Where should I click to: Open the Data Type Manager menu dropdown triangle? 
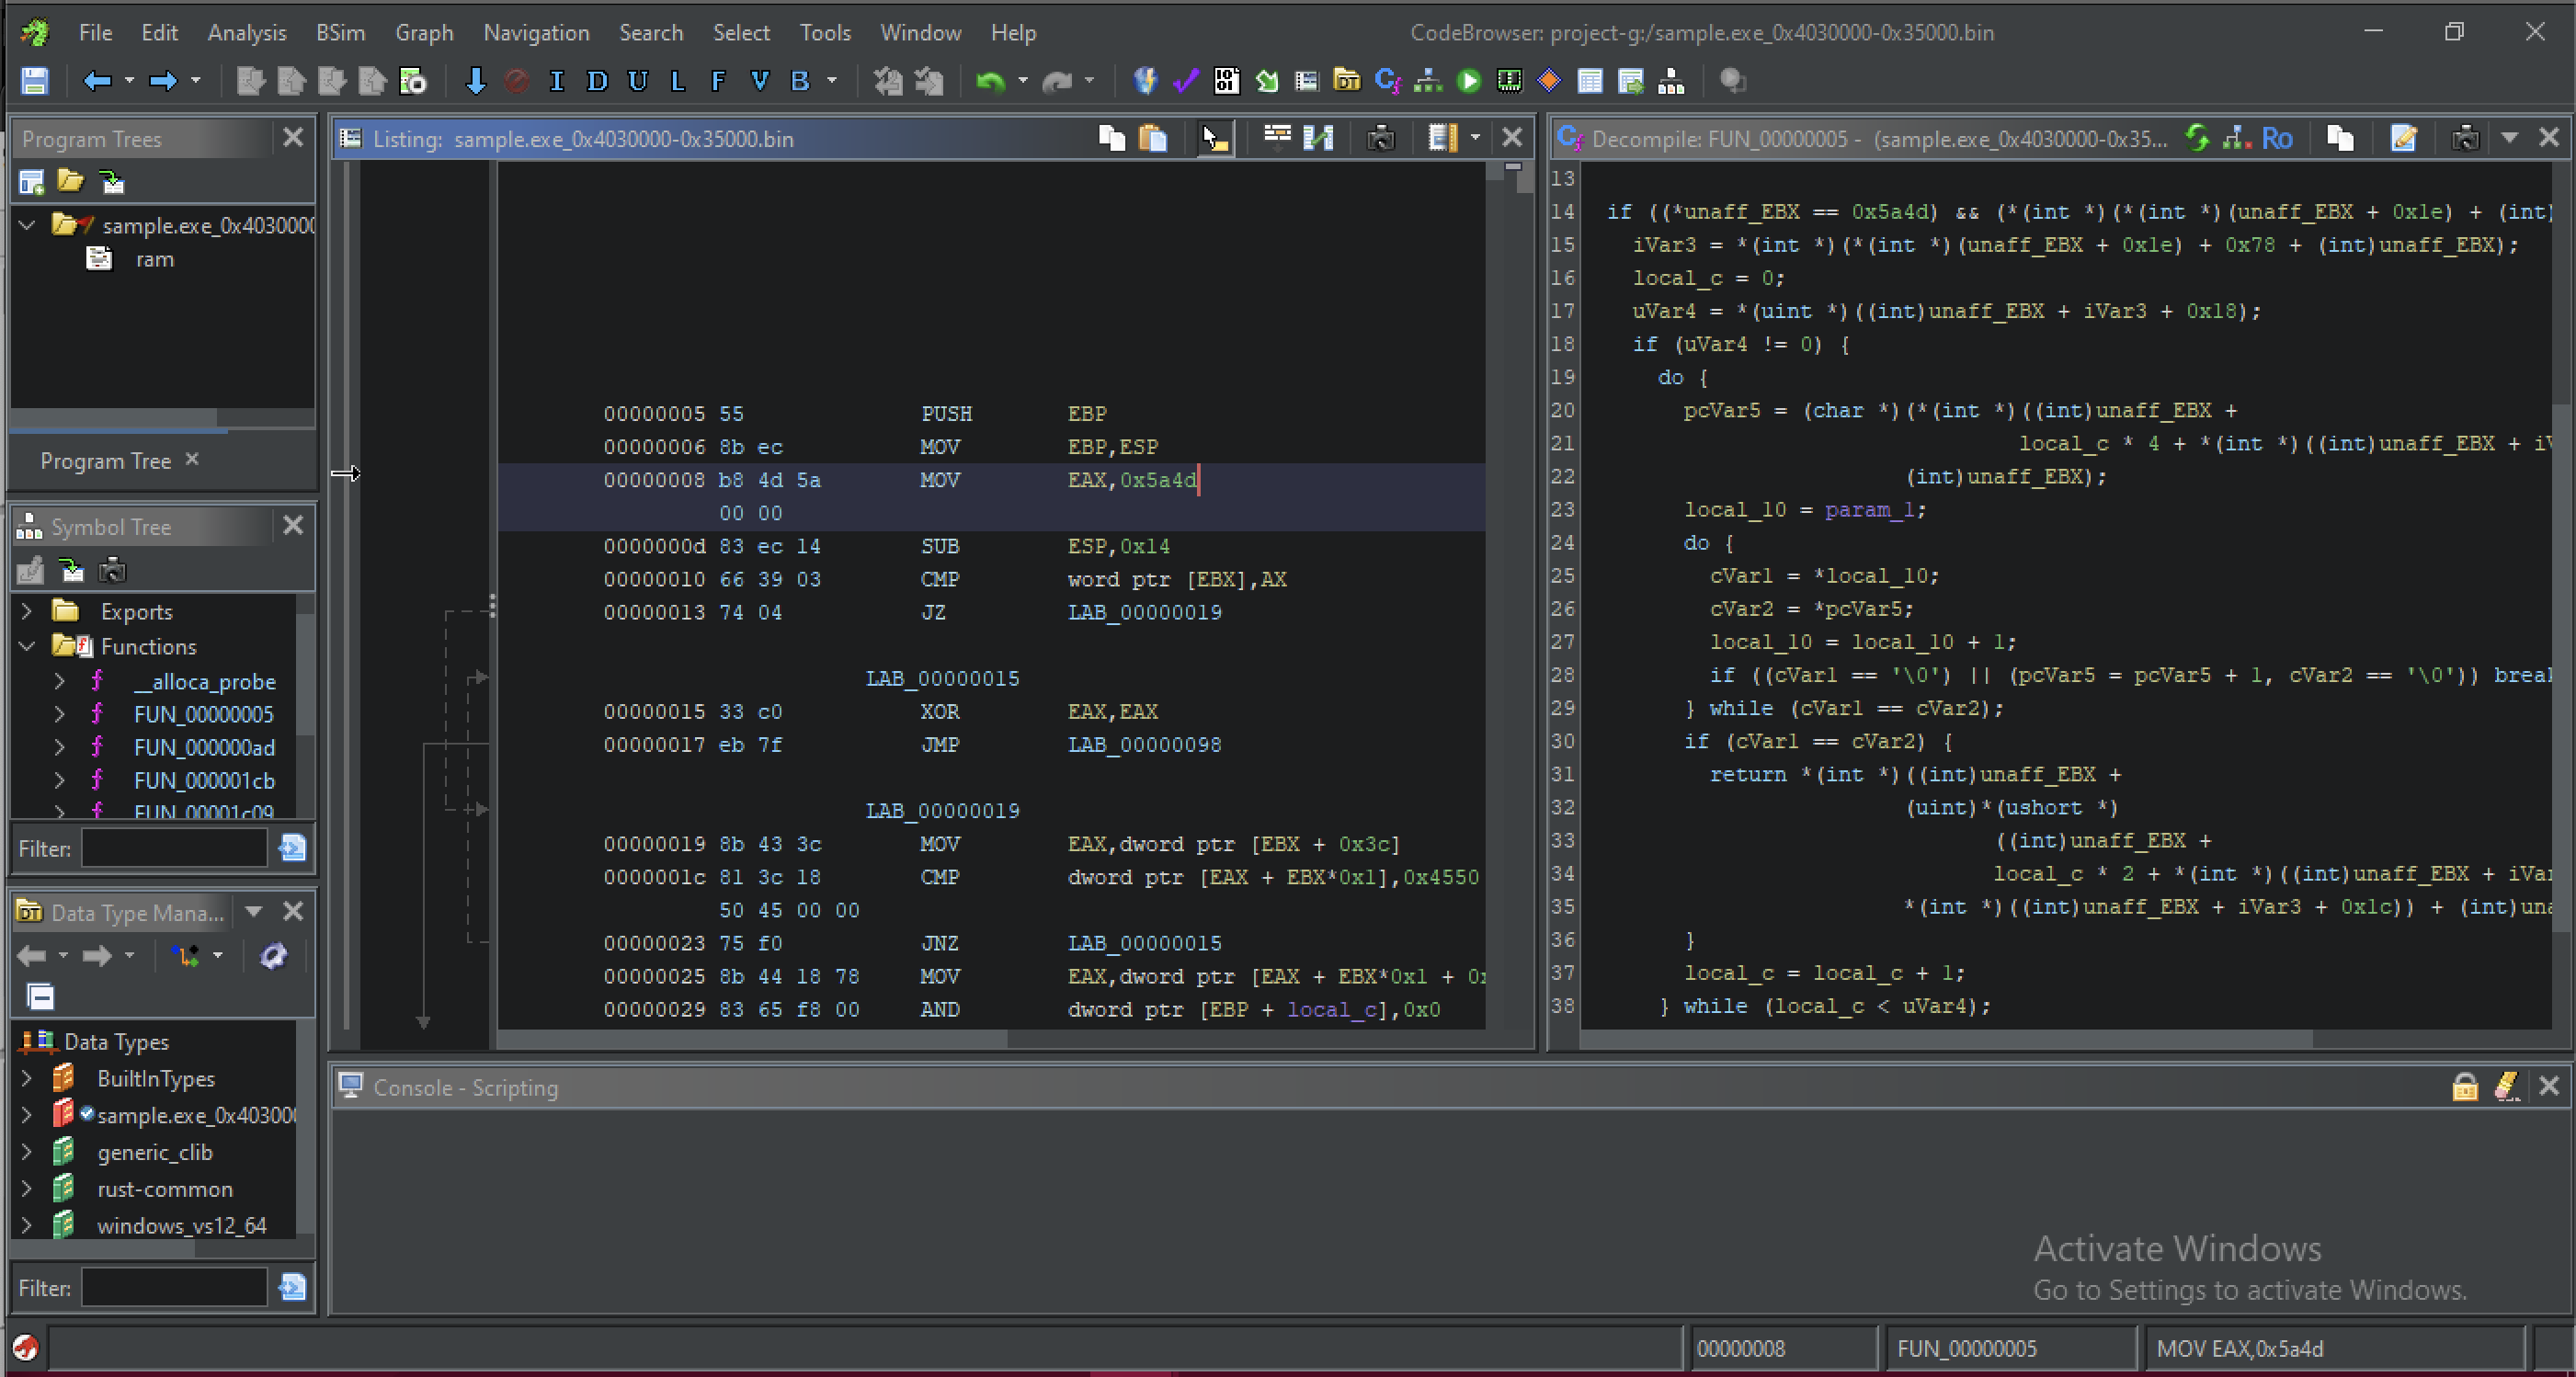pyautogui.click(x=254, y=912)
